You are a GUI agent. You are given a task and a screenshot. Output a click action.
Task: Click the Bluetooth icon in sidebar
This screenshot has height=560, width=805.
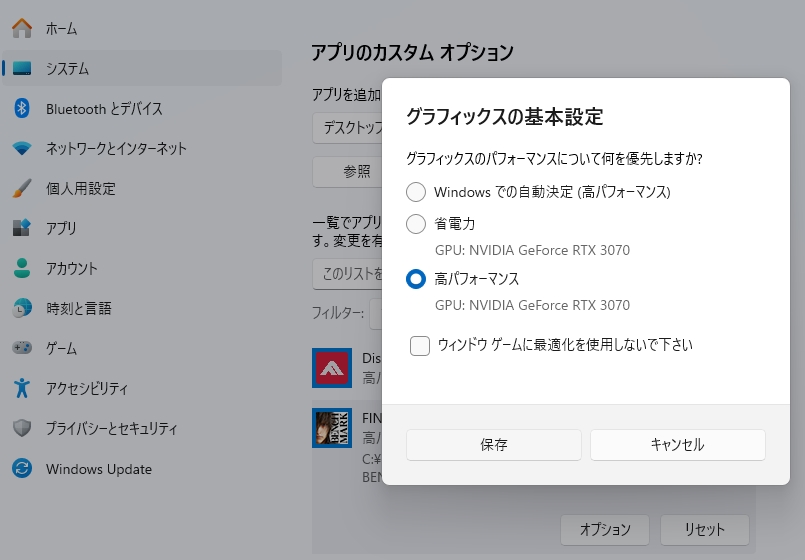click(x=22, y=109)
